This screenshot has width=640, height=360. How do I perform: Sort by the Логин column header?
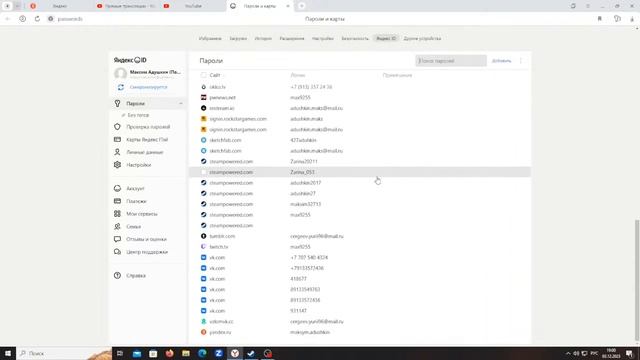click(298, 75)
